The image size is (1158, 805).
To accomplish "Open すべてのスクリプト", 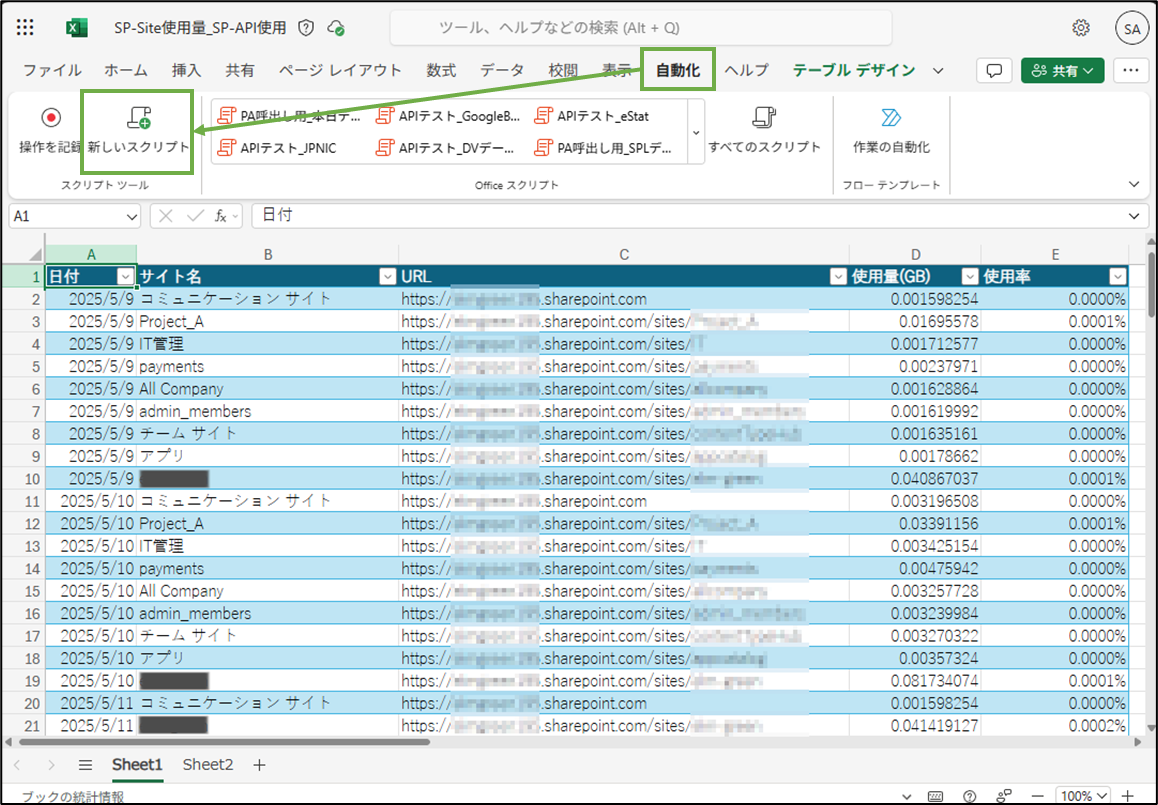I will pyautogui.click(x=764, y=131).
